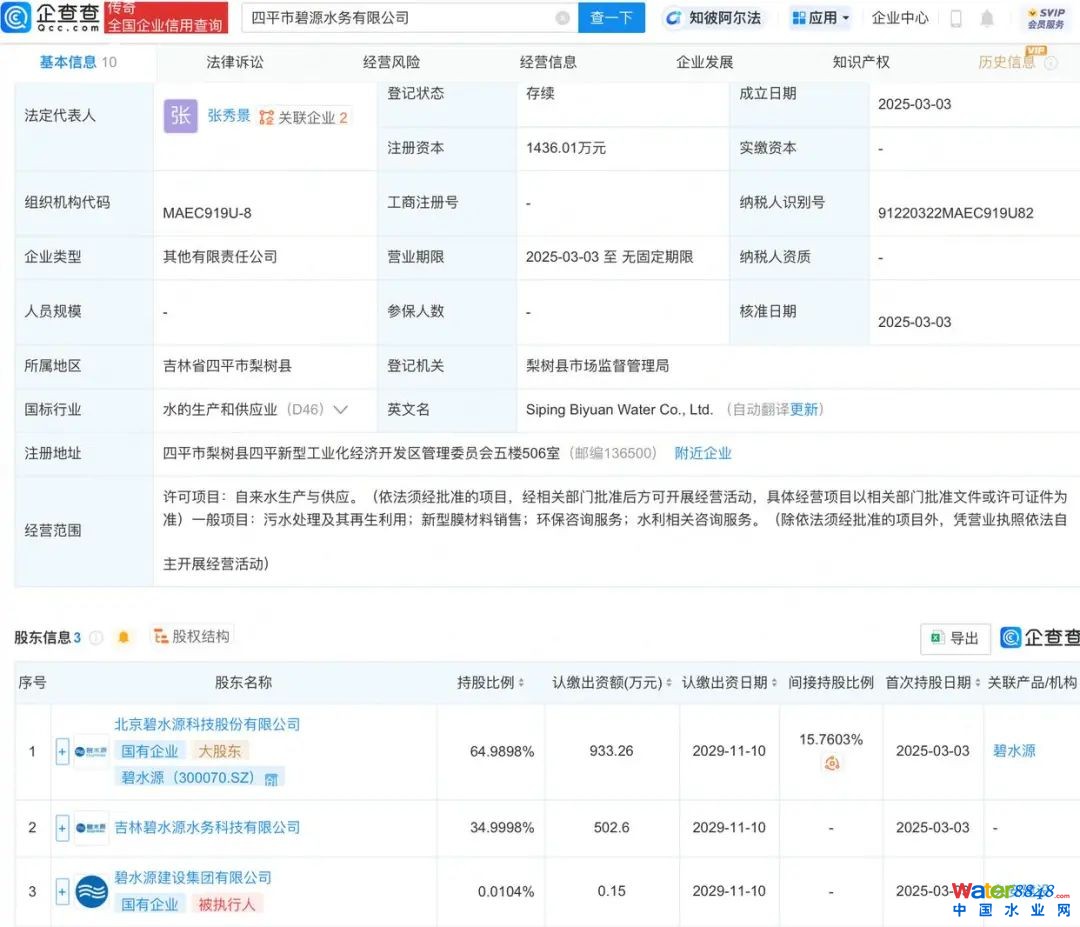The width and height of the screenshot is (1080, 927).
Task: Open the 附近企业 link
Action: click(x=703, y=453)
